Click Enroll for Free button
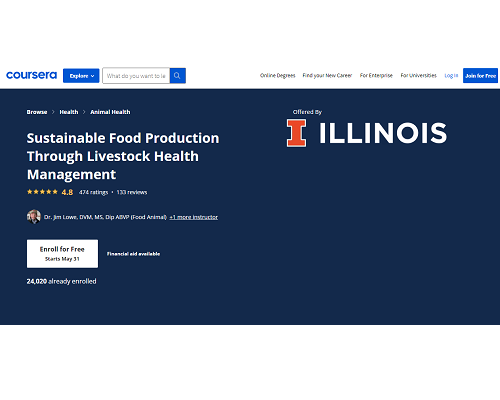 (x=62, y=253)
